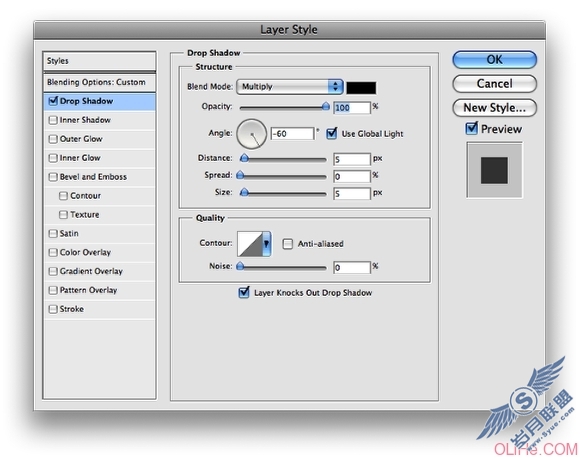Click the Distance value input field
The image size is (580, 458).
(351, 159)
